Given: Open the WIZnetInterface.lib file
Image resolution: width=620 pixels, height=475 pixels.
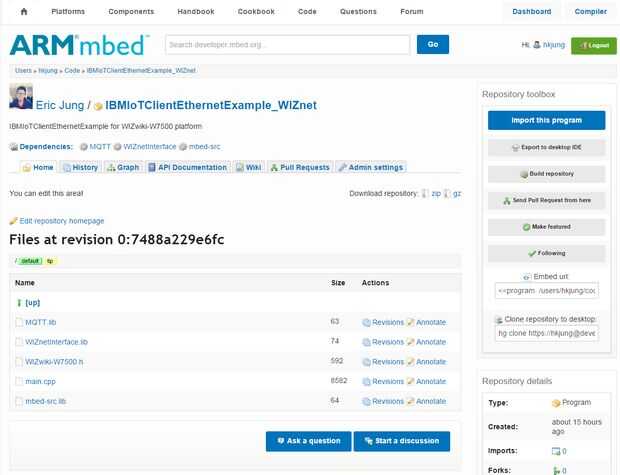Looking at the screenshot, I should pyautogui.click(x=57, y=342).
